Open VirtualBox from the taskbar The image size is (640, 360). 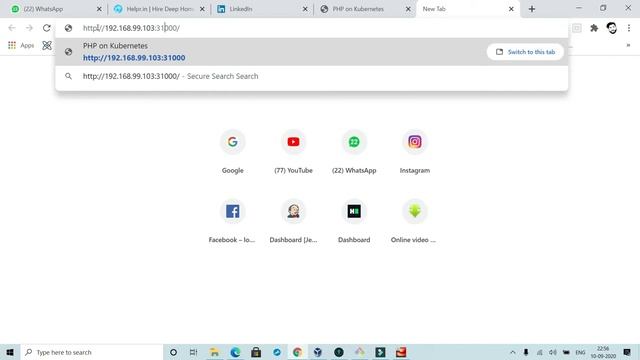(318, 352)
